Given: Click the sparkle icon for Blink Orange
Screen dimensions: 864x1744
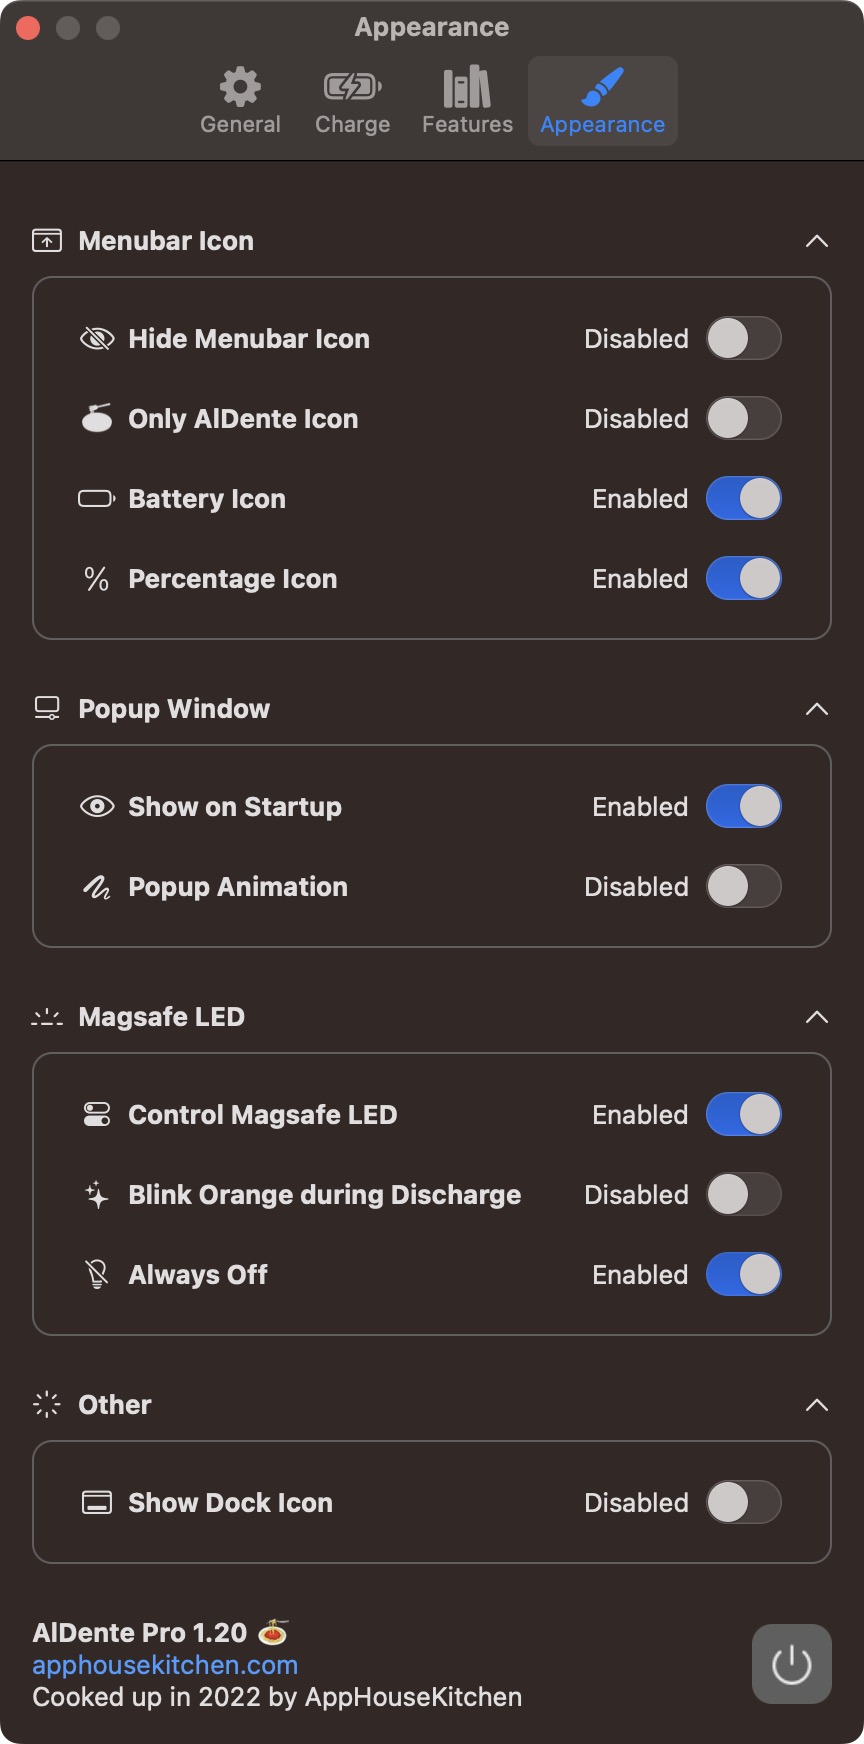Looking at the screenshot, I should click(x=97, y=1195).
